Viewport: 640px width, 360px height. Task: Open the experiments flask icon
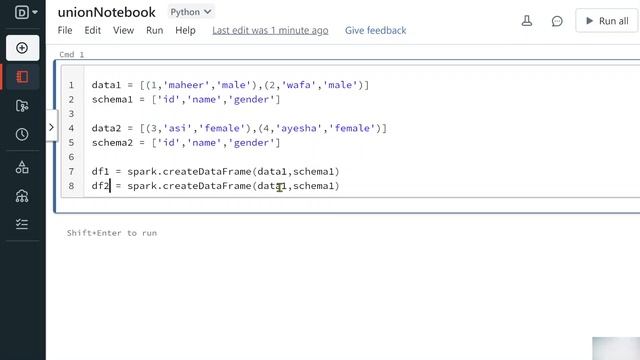[527, 21]
